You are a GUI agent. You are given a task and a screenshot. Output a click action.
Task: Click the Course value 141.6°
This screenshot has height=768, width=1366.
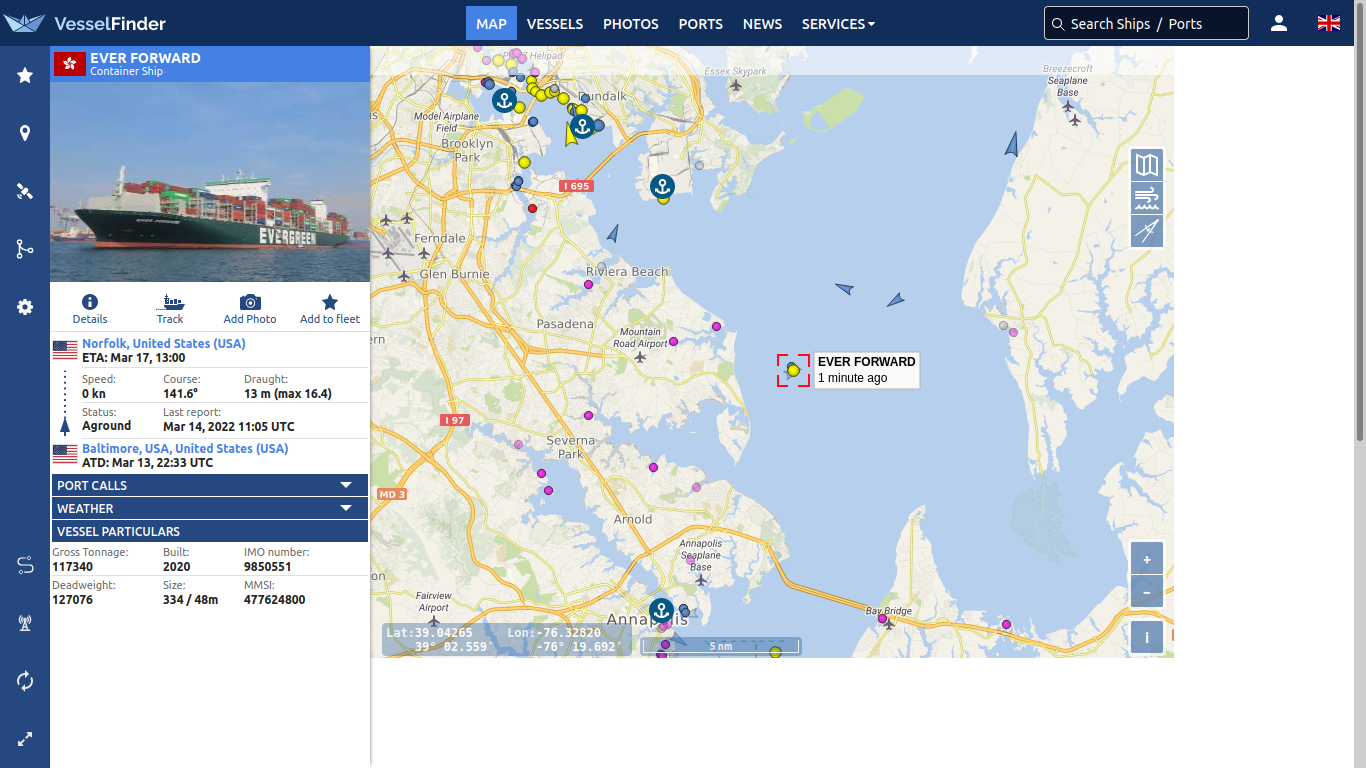point(180,393)
